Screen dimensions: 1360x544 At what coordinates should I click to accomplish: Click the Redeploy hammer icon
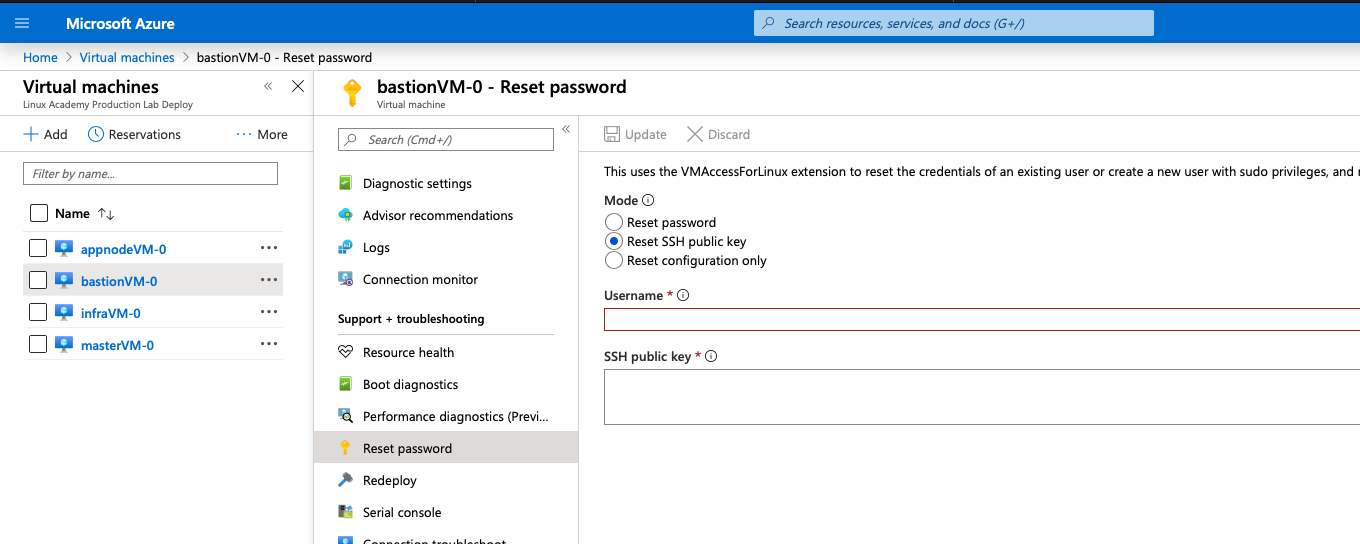coord(346,480)
